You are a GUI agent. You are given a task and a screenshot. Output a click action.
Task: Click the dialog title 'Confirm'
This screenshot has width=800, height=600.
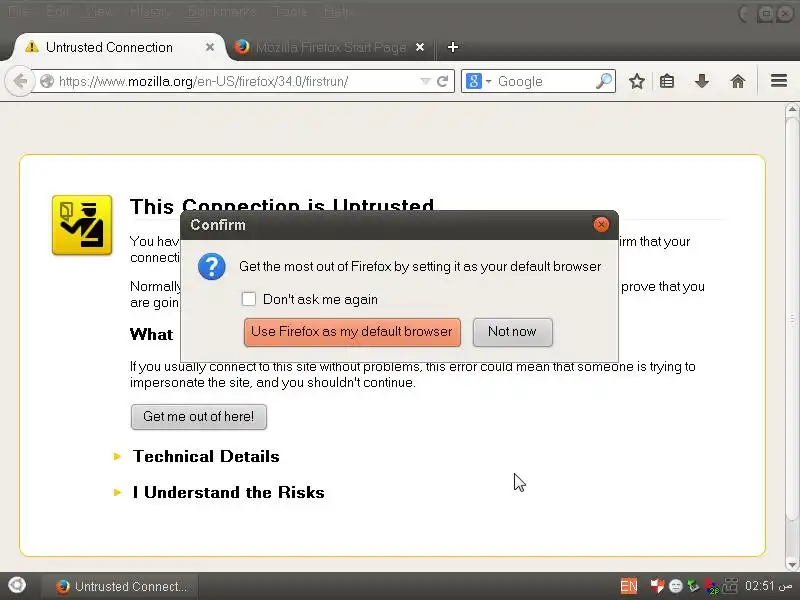218,225
